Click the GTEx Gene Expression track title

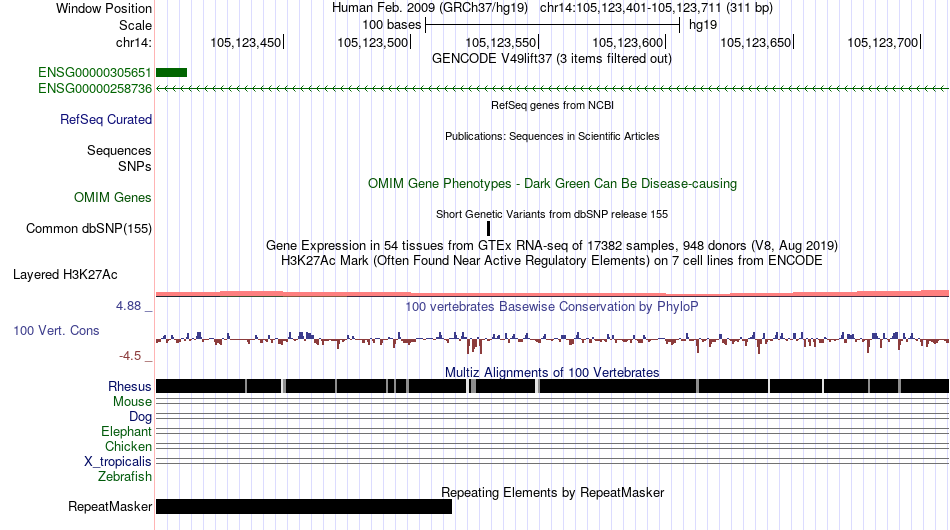(552, 245)
